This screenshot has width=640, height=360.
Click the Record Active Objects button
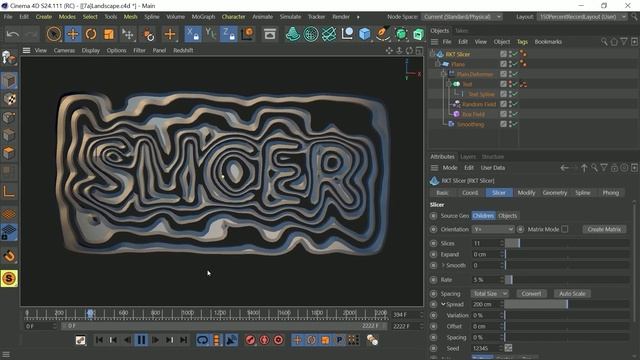251,340
